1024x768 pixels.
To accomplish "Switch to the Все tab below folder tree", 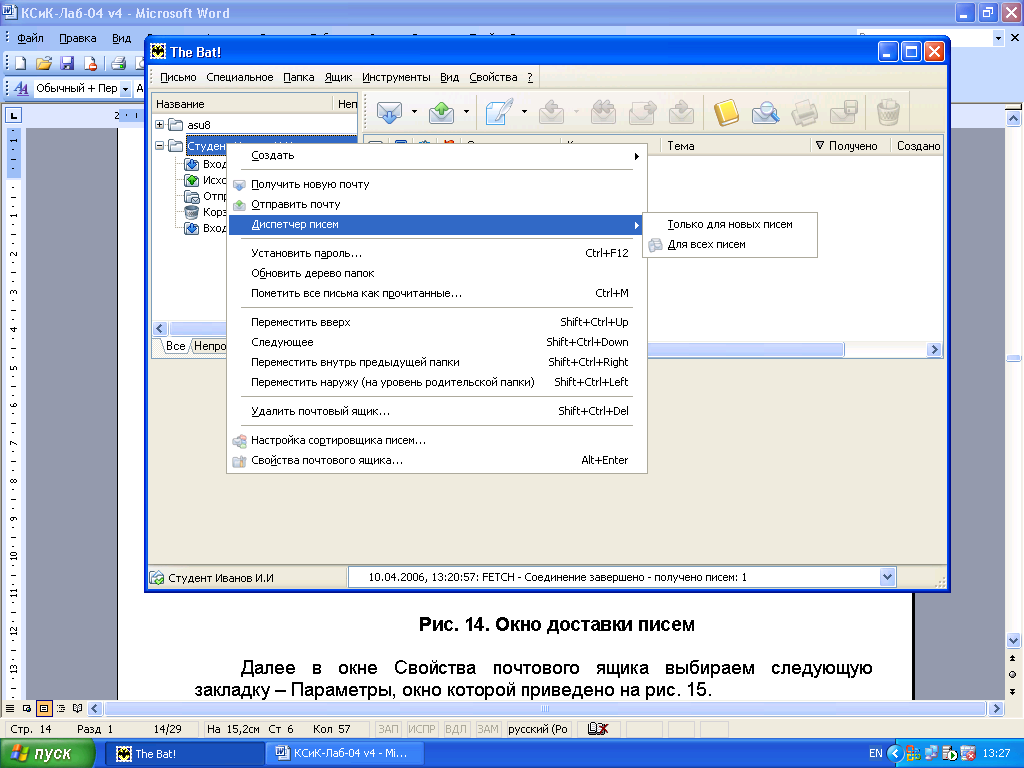I will [175, 345].
